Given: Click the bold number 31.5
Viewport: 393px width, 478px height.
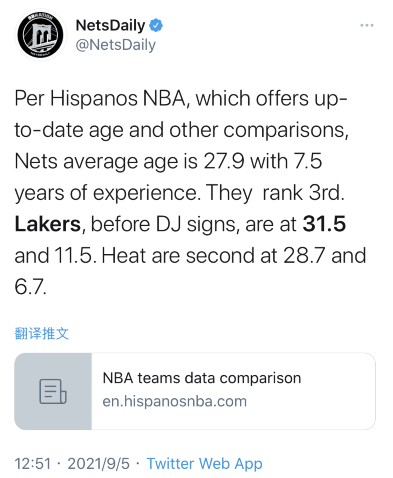Looking at the screenshot, I should pos(324,224).
